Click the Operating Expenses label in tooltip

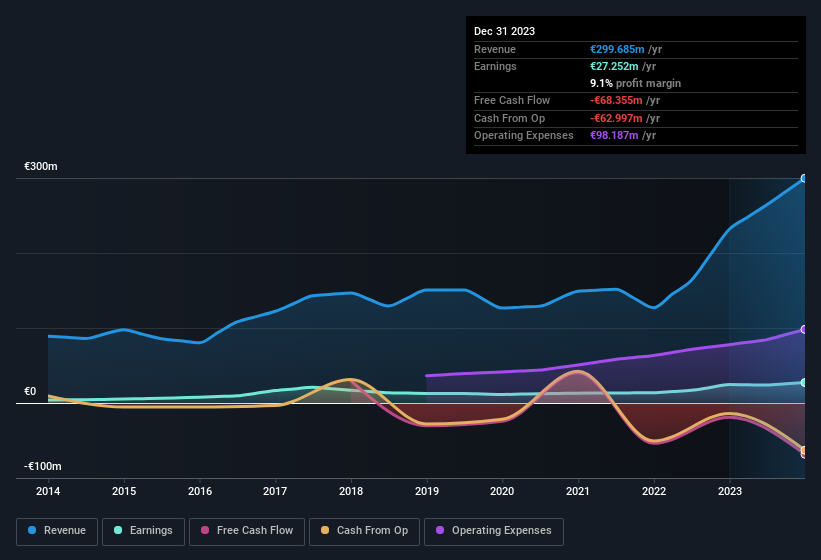[524, 136]
